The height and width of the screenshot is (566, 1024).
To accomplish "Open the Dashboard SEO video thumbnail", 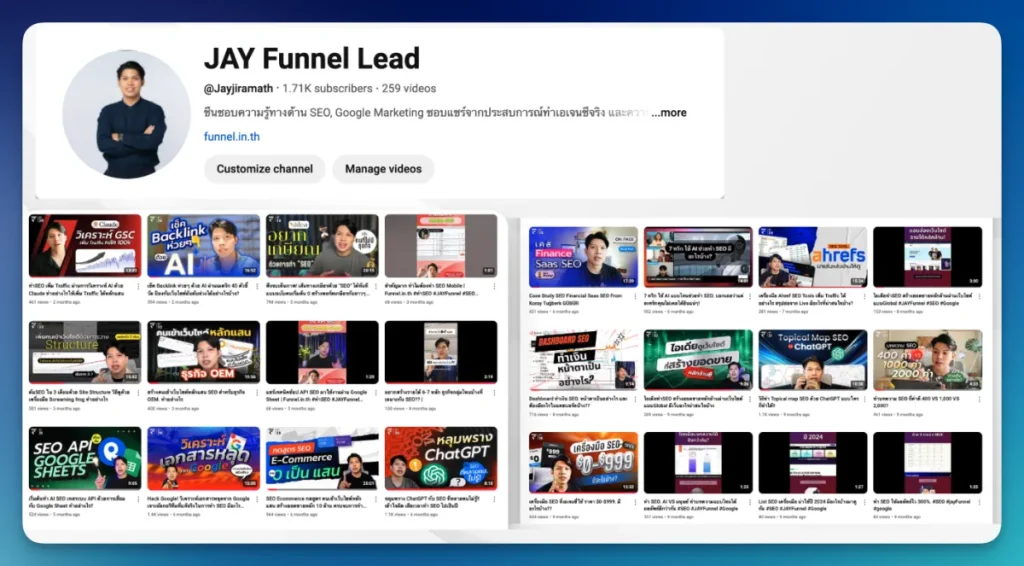I will click(x=583, y=360).
